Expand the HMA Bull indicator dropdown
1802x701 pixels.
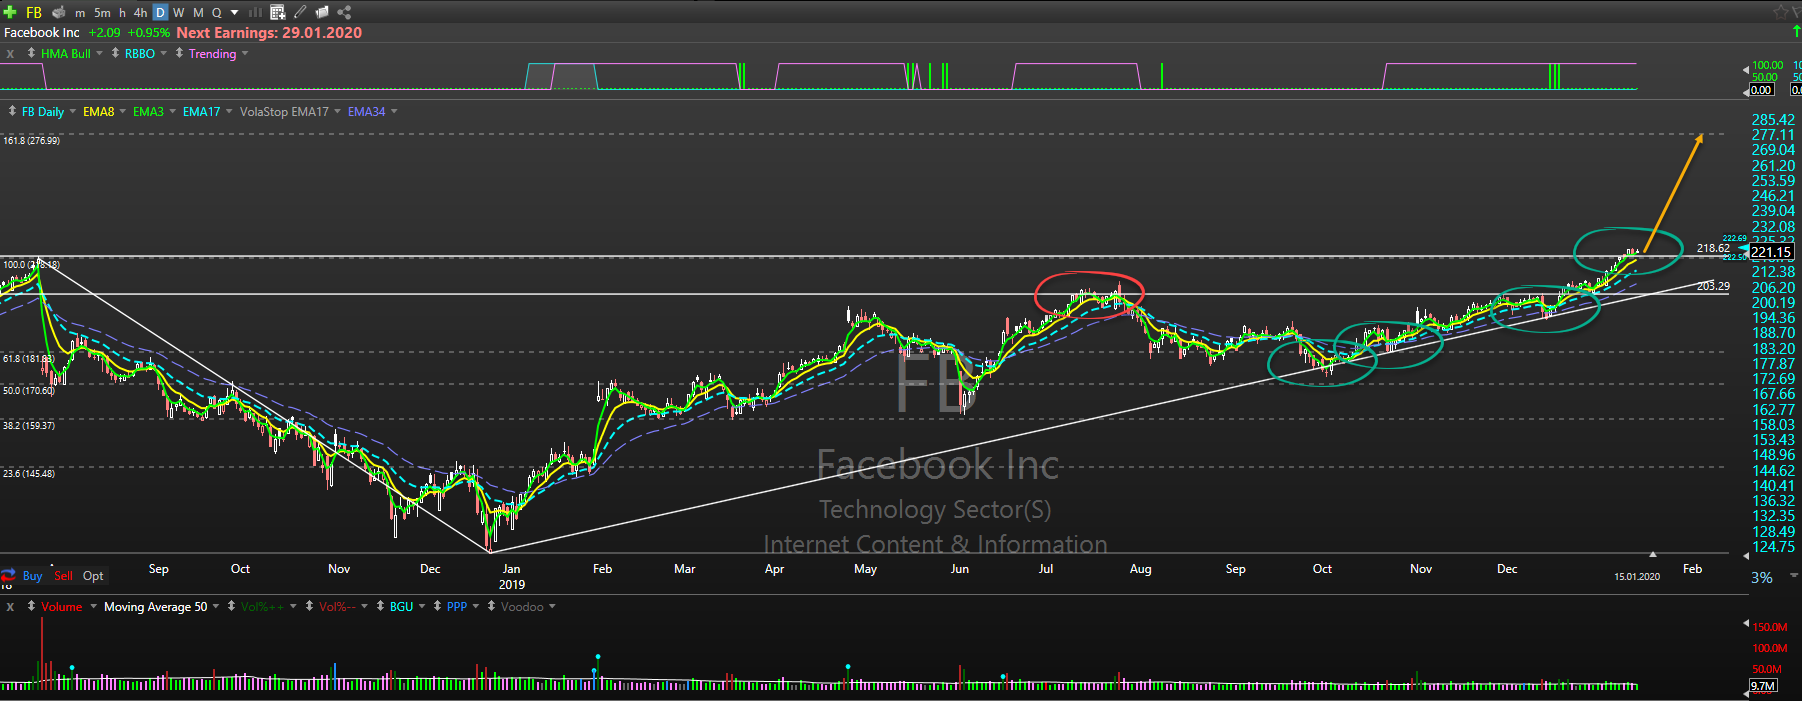tap(99, 54)
